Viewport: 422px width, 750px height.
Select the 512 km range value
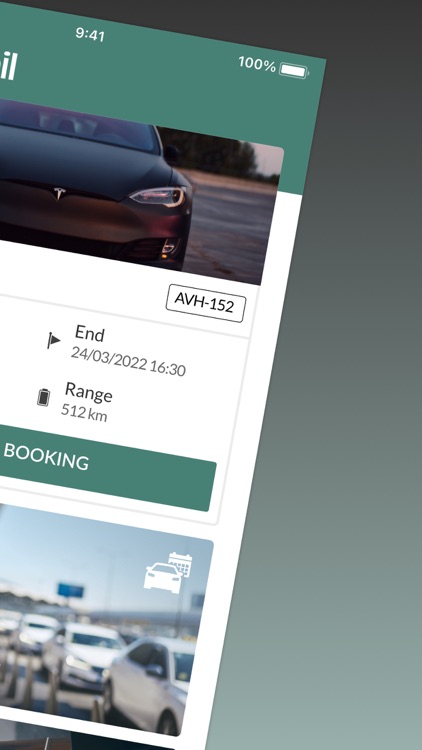click(x=84, y=413)
